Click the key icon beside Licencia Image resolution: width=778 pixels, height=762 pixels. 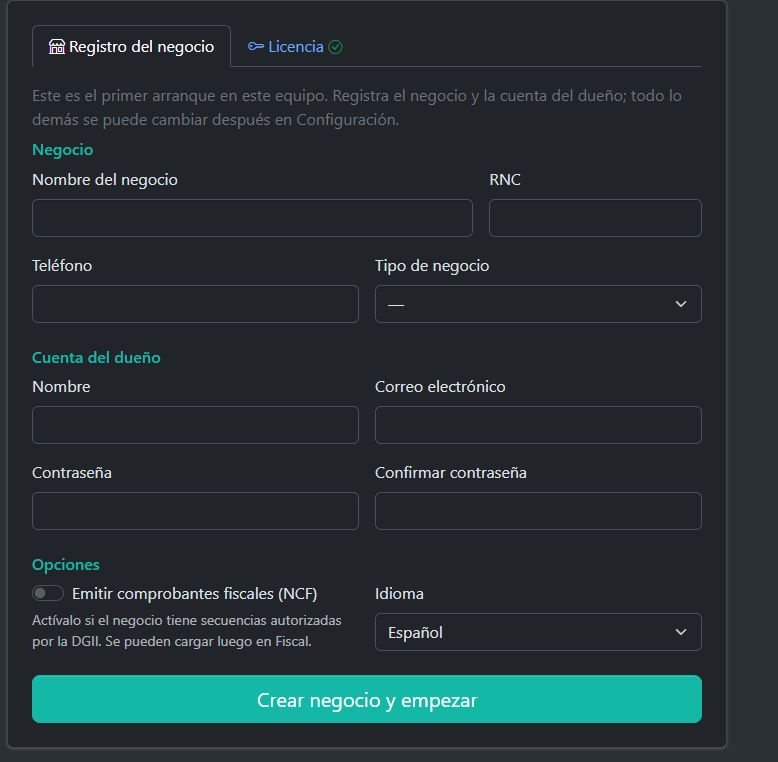(x=256, y=47)
